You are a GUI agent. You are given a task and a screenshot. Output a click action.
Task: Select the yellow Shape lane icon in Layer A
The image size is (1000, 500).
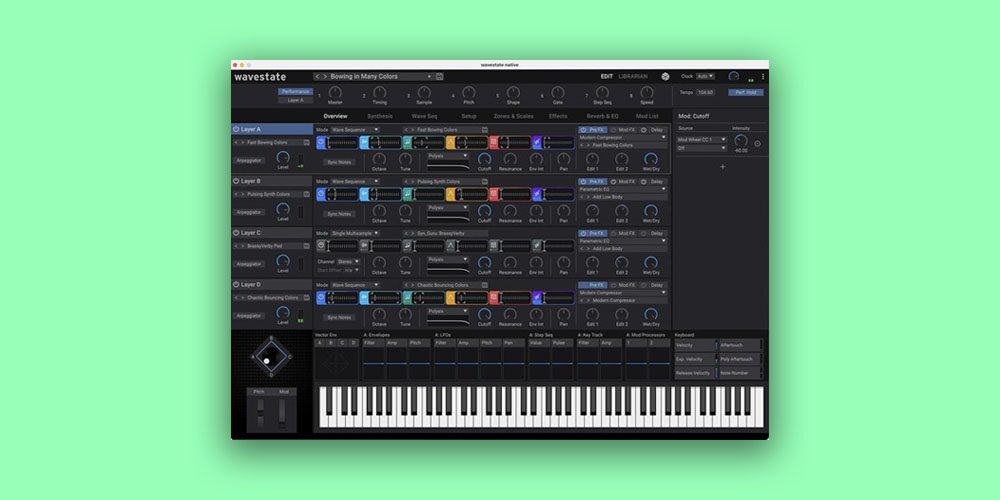[x=450, y=142]
